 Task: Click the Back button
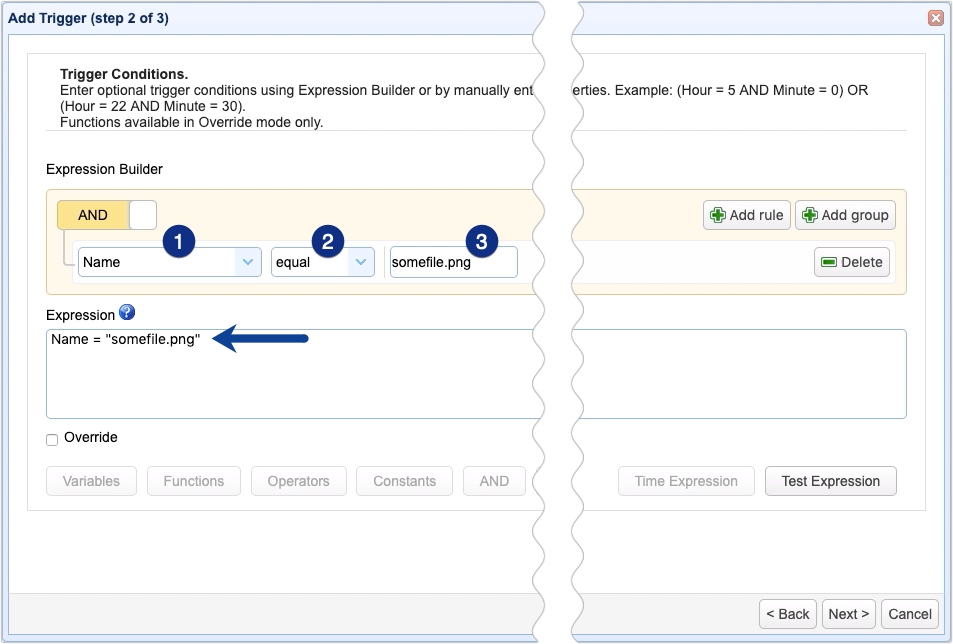(787, 614)
